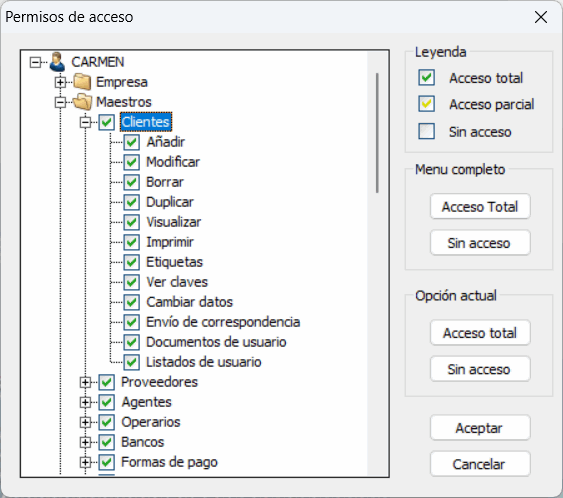
Task: Collapse the Maestros folder node
Action: click(60, 102)
